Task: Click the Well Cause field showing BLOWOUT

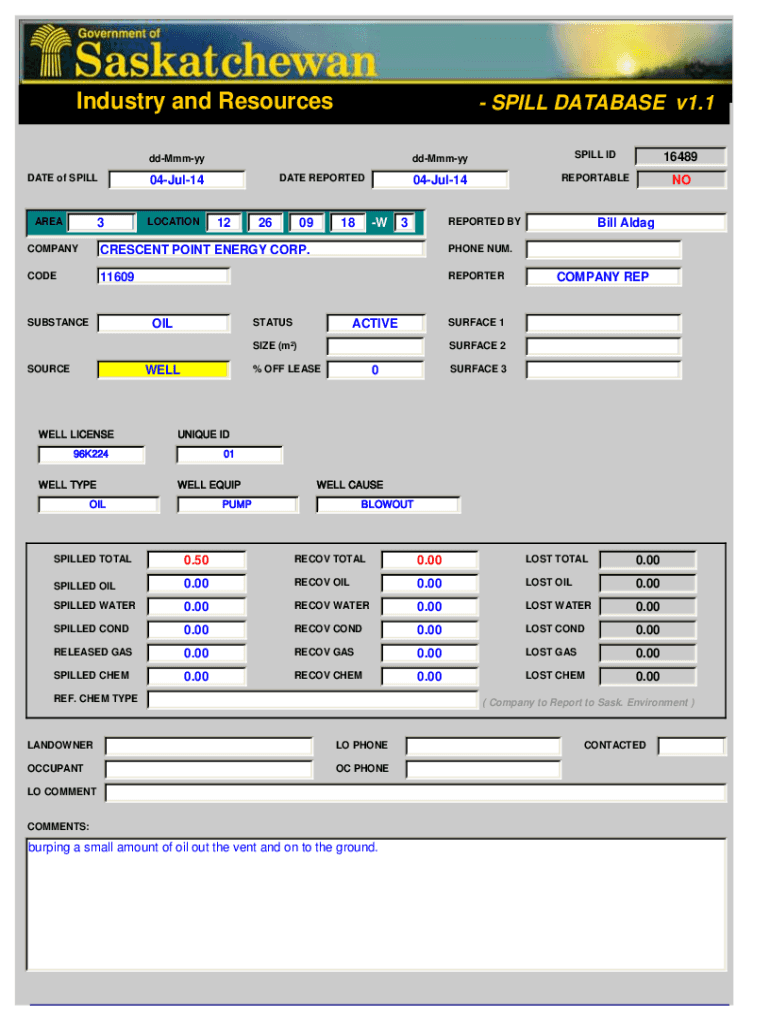Action: (x=387, y=505)
